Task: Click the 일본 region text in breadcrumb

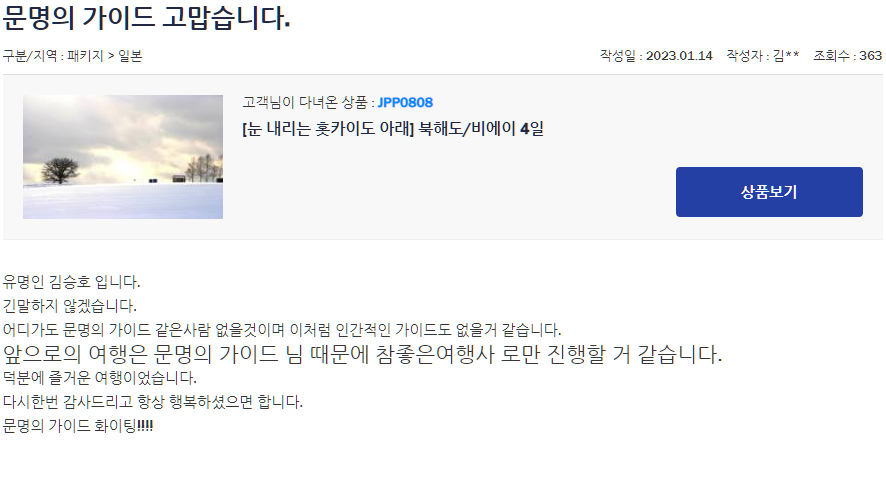Action: coord(131,56)
